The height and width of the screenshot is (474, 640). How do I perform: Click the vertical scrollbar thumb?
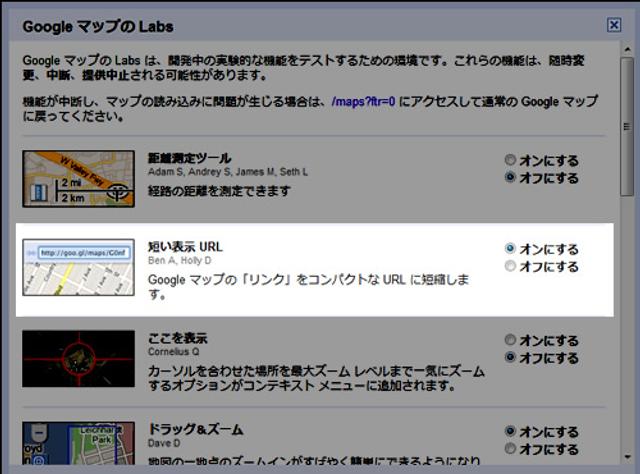pos(627,127)
